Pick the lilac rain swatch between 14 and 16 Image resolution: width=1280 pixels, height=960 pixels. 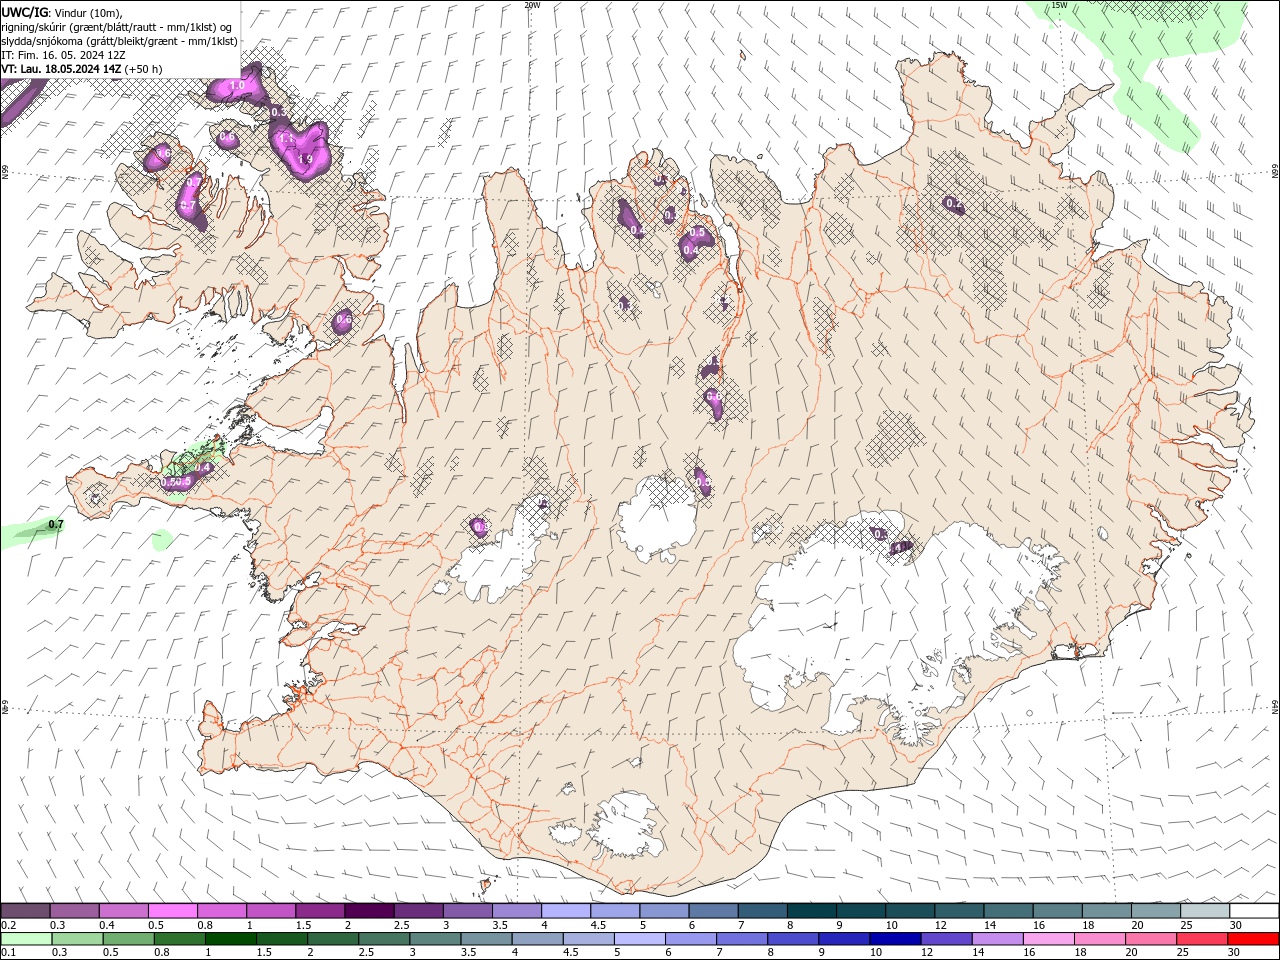point(997,939)
